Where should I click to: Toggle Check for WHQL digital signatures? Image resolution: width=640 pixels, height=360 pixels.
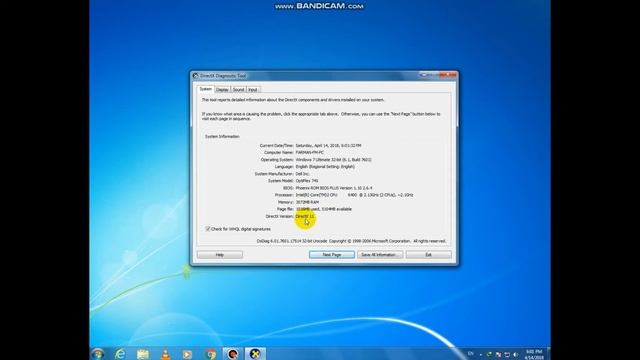[208, 229]
